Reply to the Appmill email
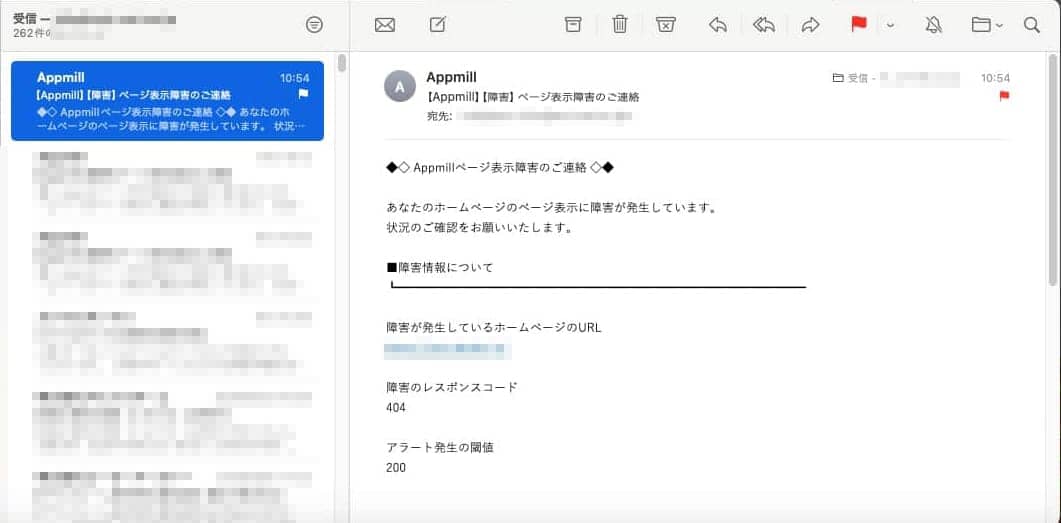1061x523 pixels. click(718, 25)
